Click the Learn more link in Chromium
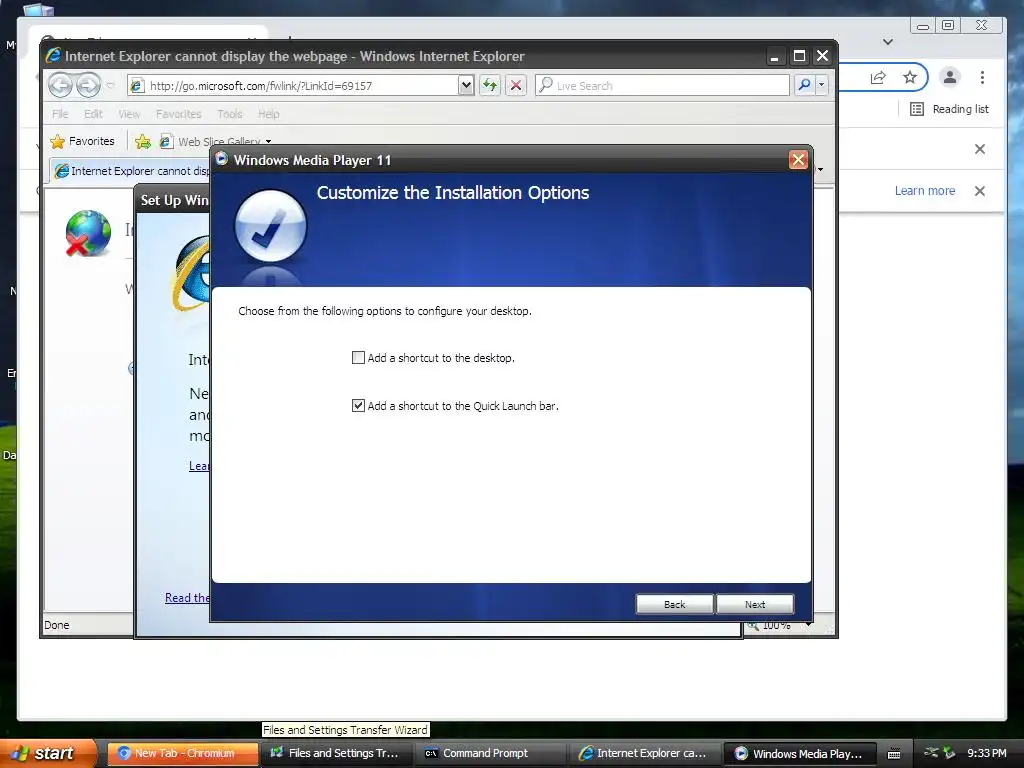Screen dimensions: 1024x768 pos(925,191)
